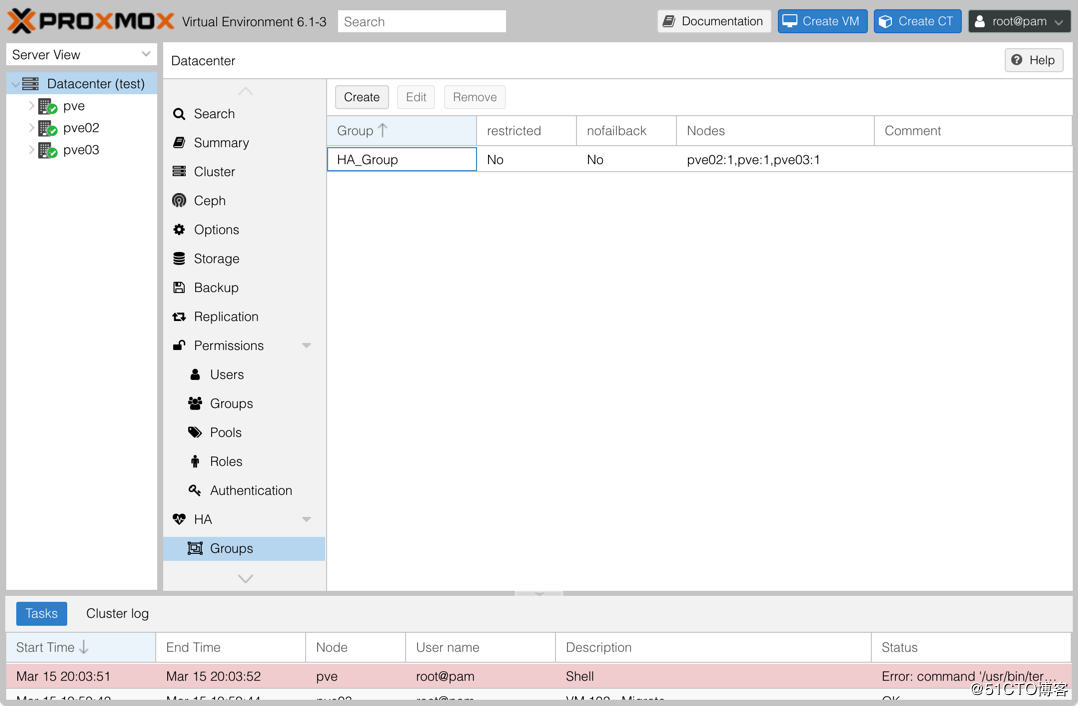Click the Create CT button
The height and width of the screenshot is (706, 1078).
(x=917, y=21)
